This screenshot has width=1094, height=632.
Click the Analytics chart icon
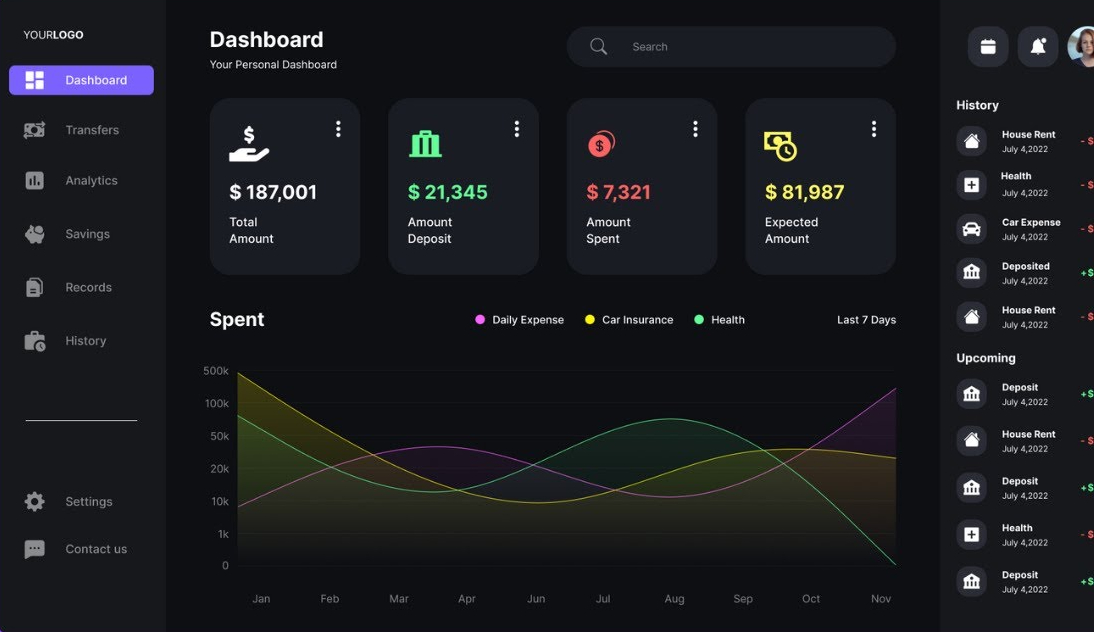34,180
